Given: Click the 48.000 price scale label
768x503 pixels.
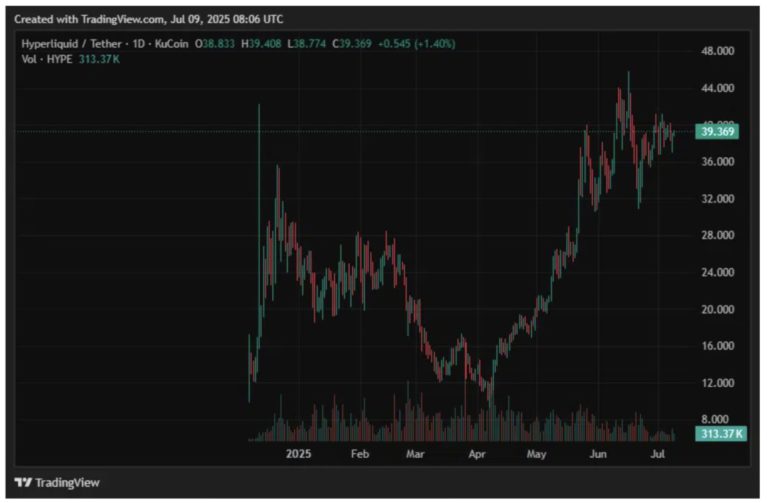Looking at the screenshot, I should pos(718,51).
